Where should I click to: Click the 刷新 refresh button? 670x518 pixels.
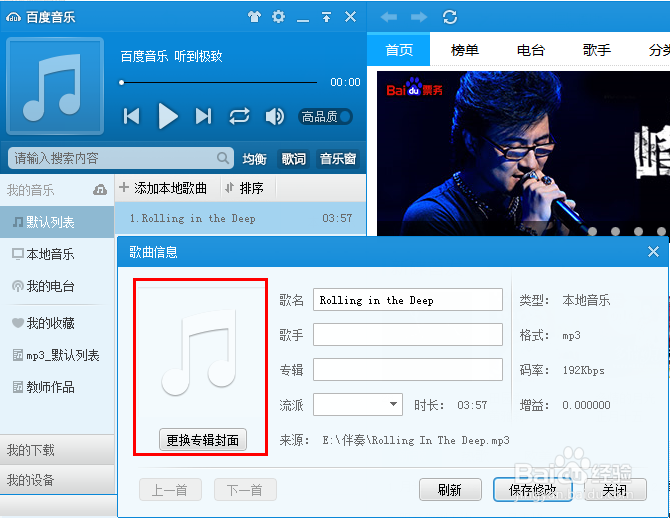(450, 490)
